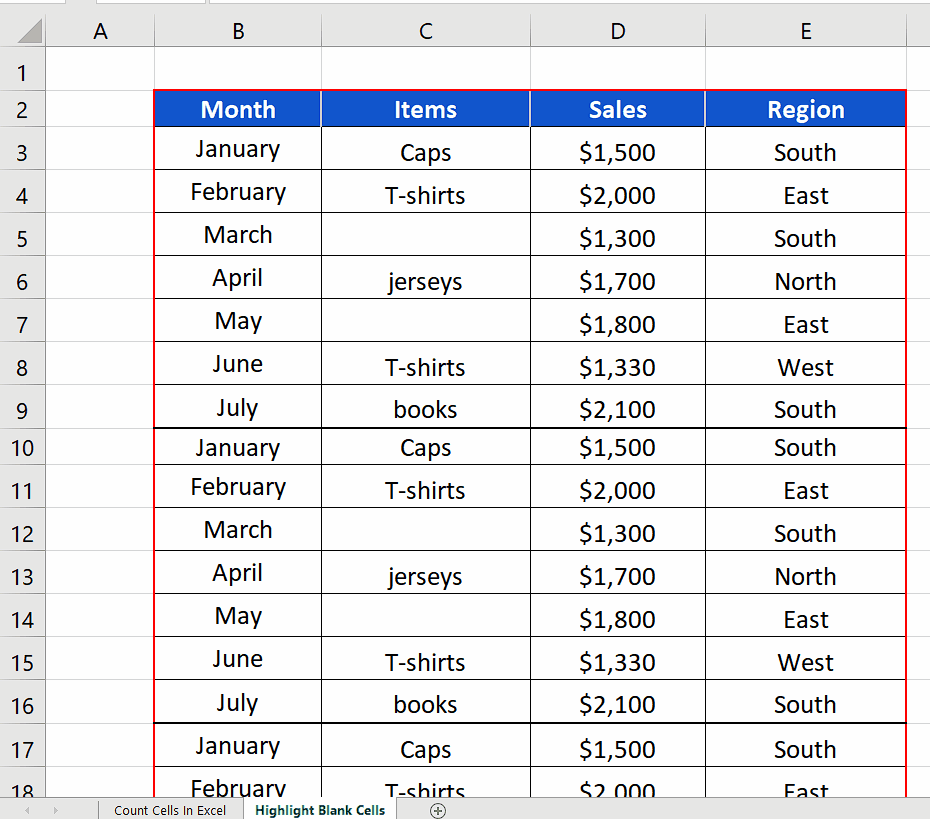The height and width of the screenshot is (819, 930).
Task: Click the next-sheet navigation arrow
Action: tap(57, 810)
